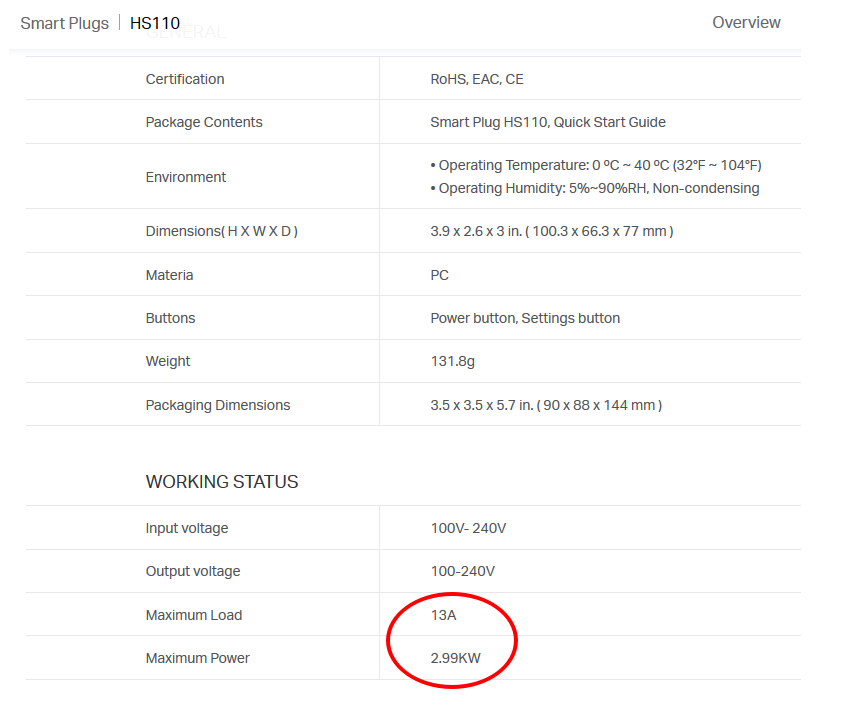Click the Packaging Dimensions label
This screenshot has height=701, width=843.
coord(218,405)
